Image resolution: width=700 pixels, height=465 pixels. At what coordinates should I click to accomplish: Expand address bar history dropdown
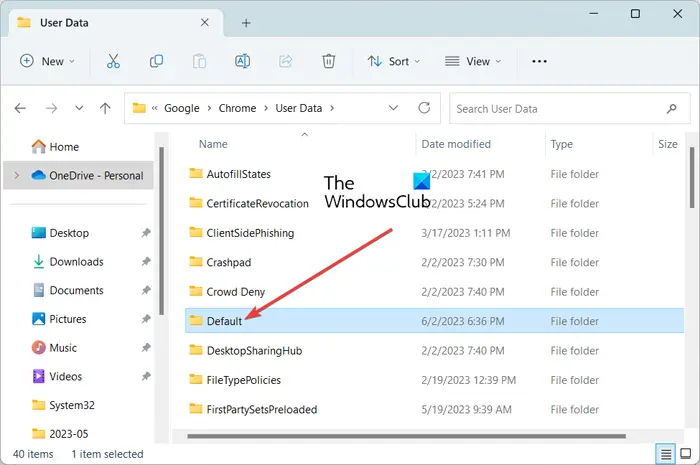click(393, 108)
